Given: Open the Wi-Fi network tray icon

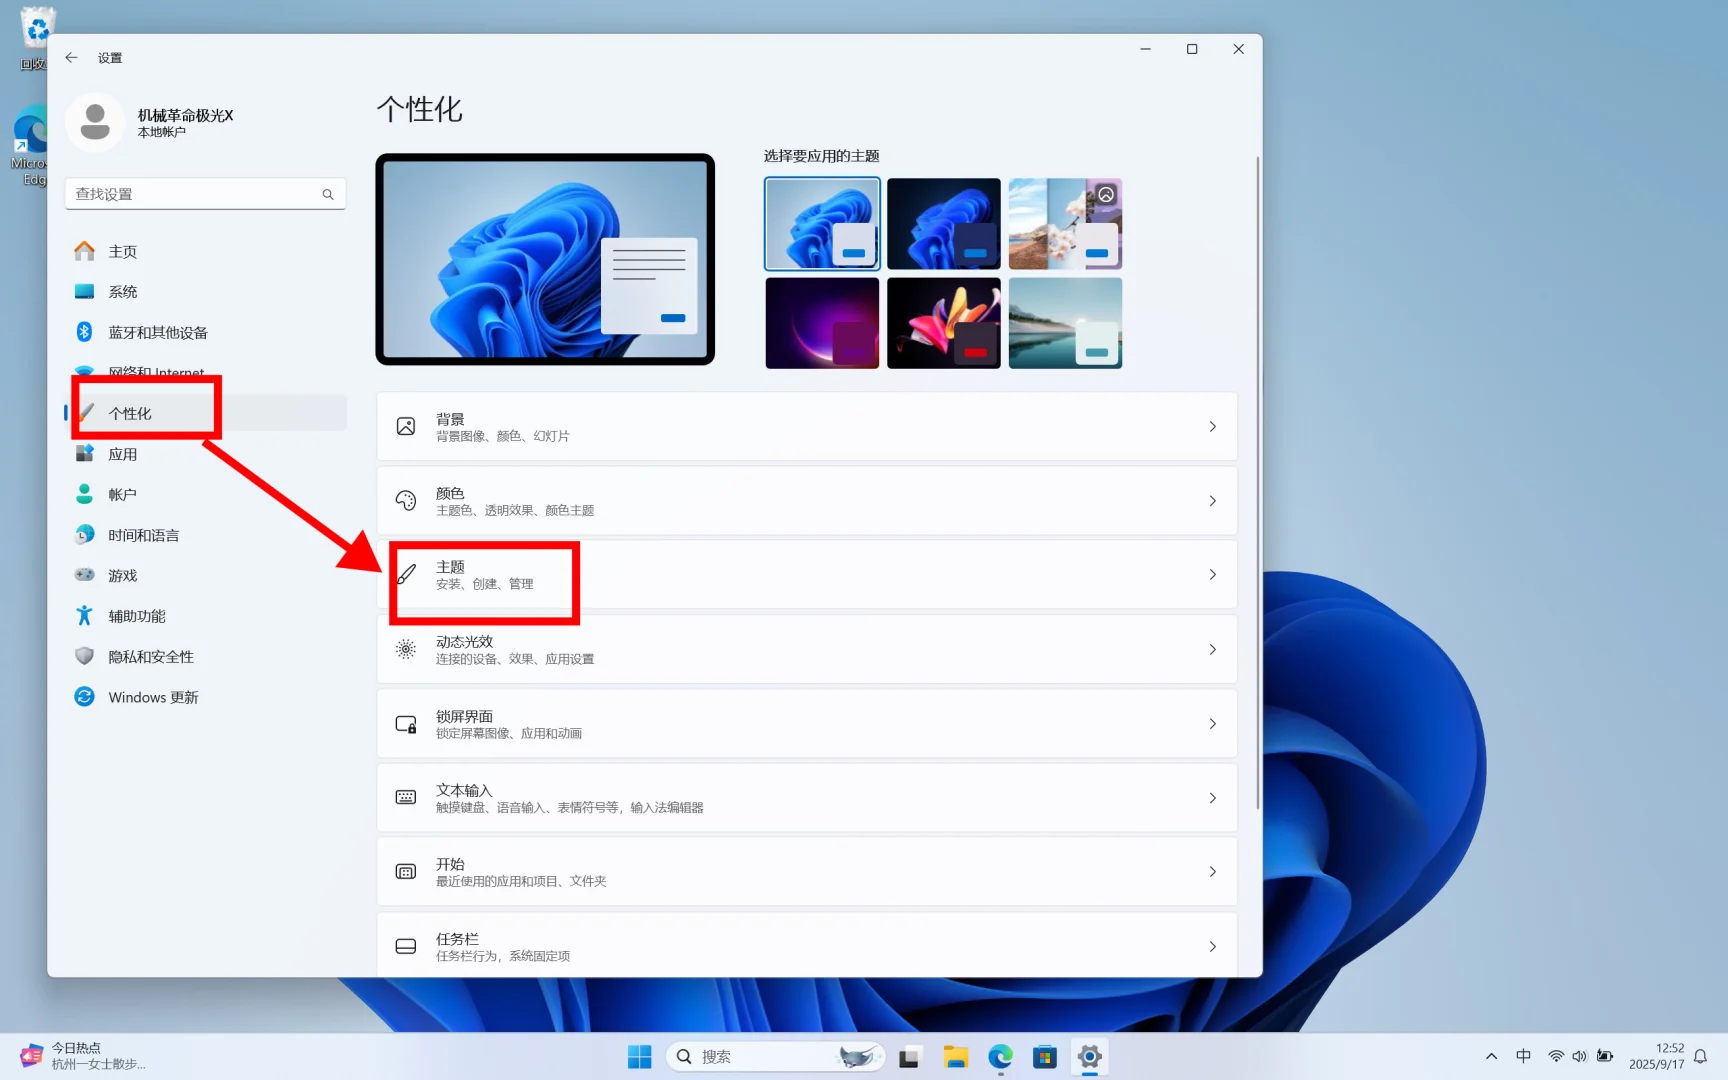Looking at the screenshot, I should pyautogui.click(x=1556, y=1056).
